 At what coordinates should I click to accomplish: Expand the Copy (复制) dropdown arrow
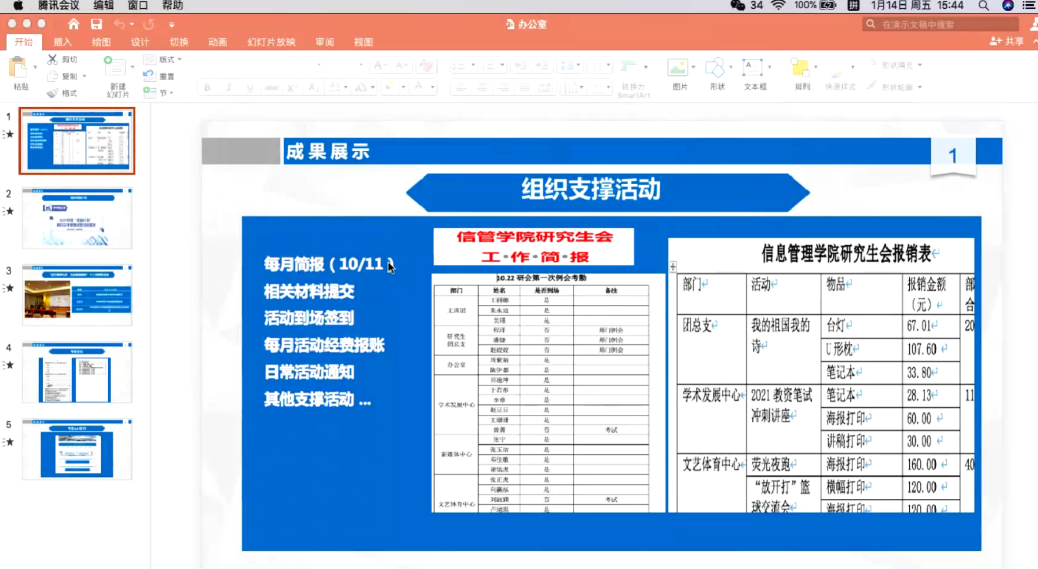[x=84, y=76]
